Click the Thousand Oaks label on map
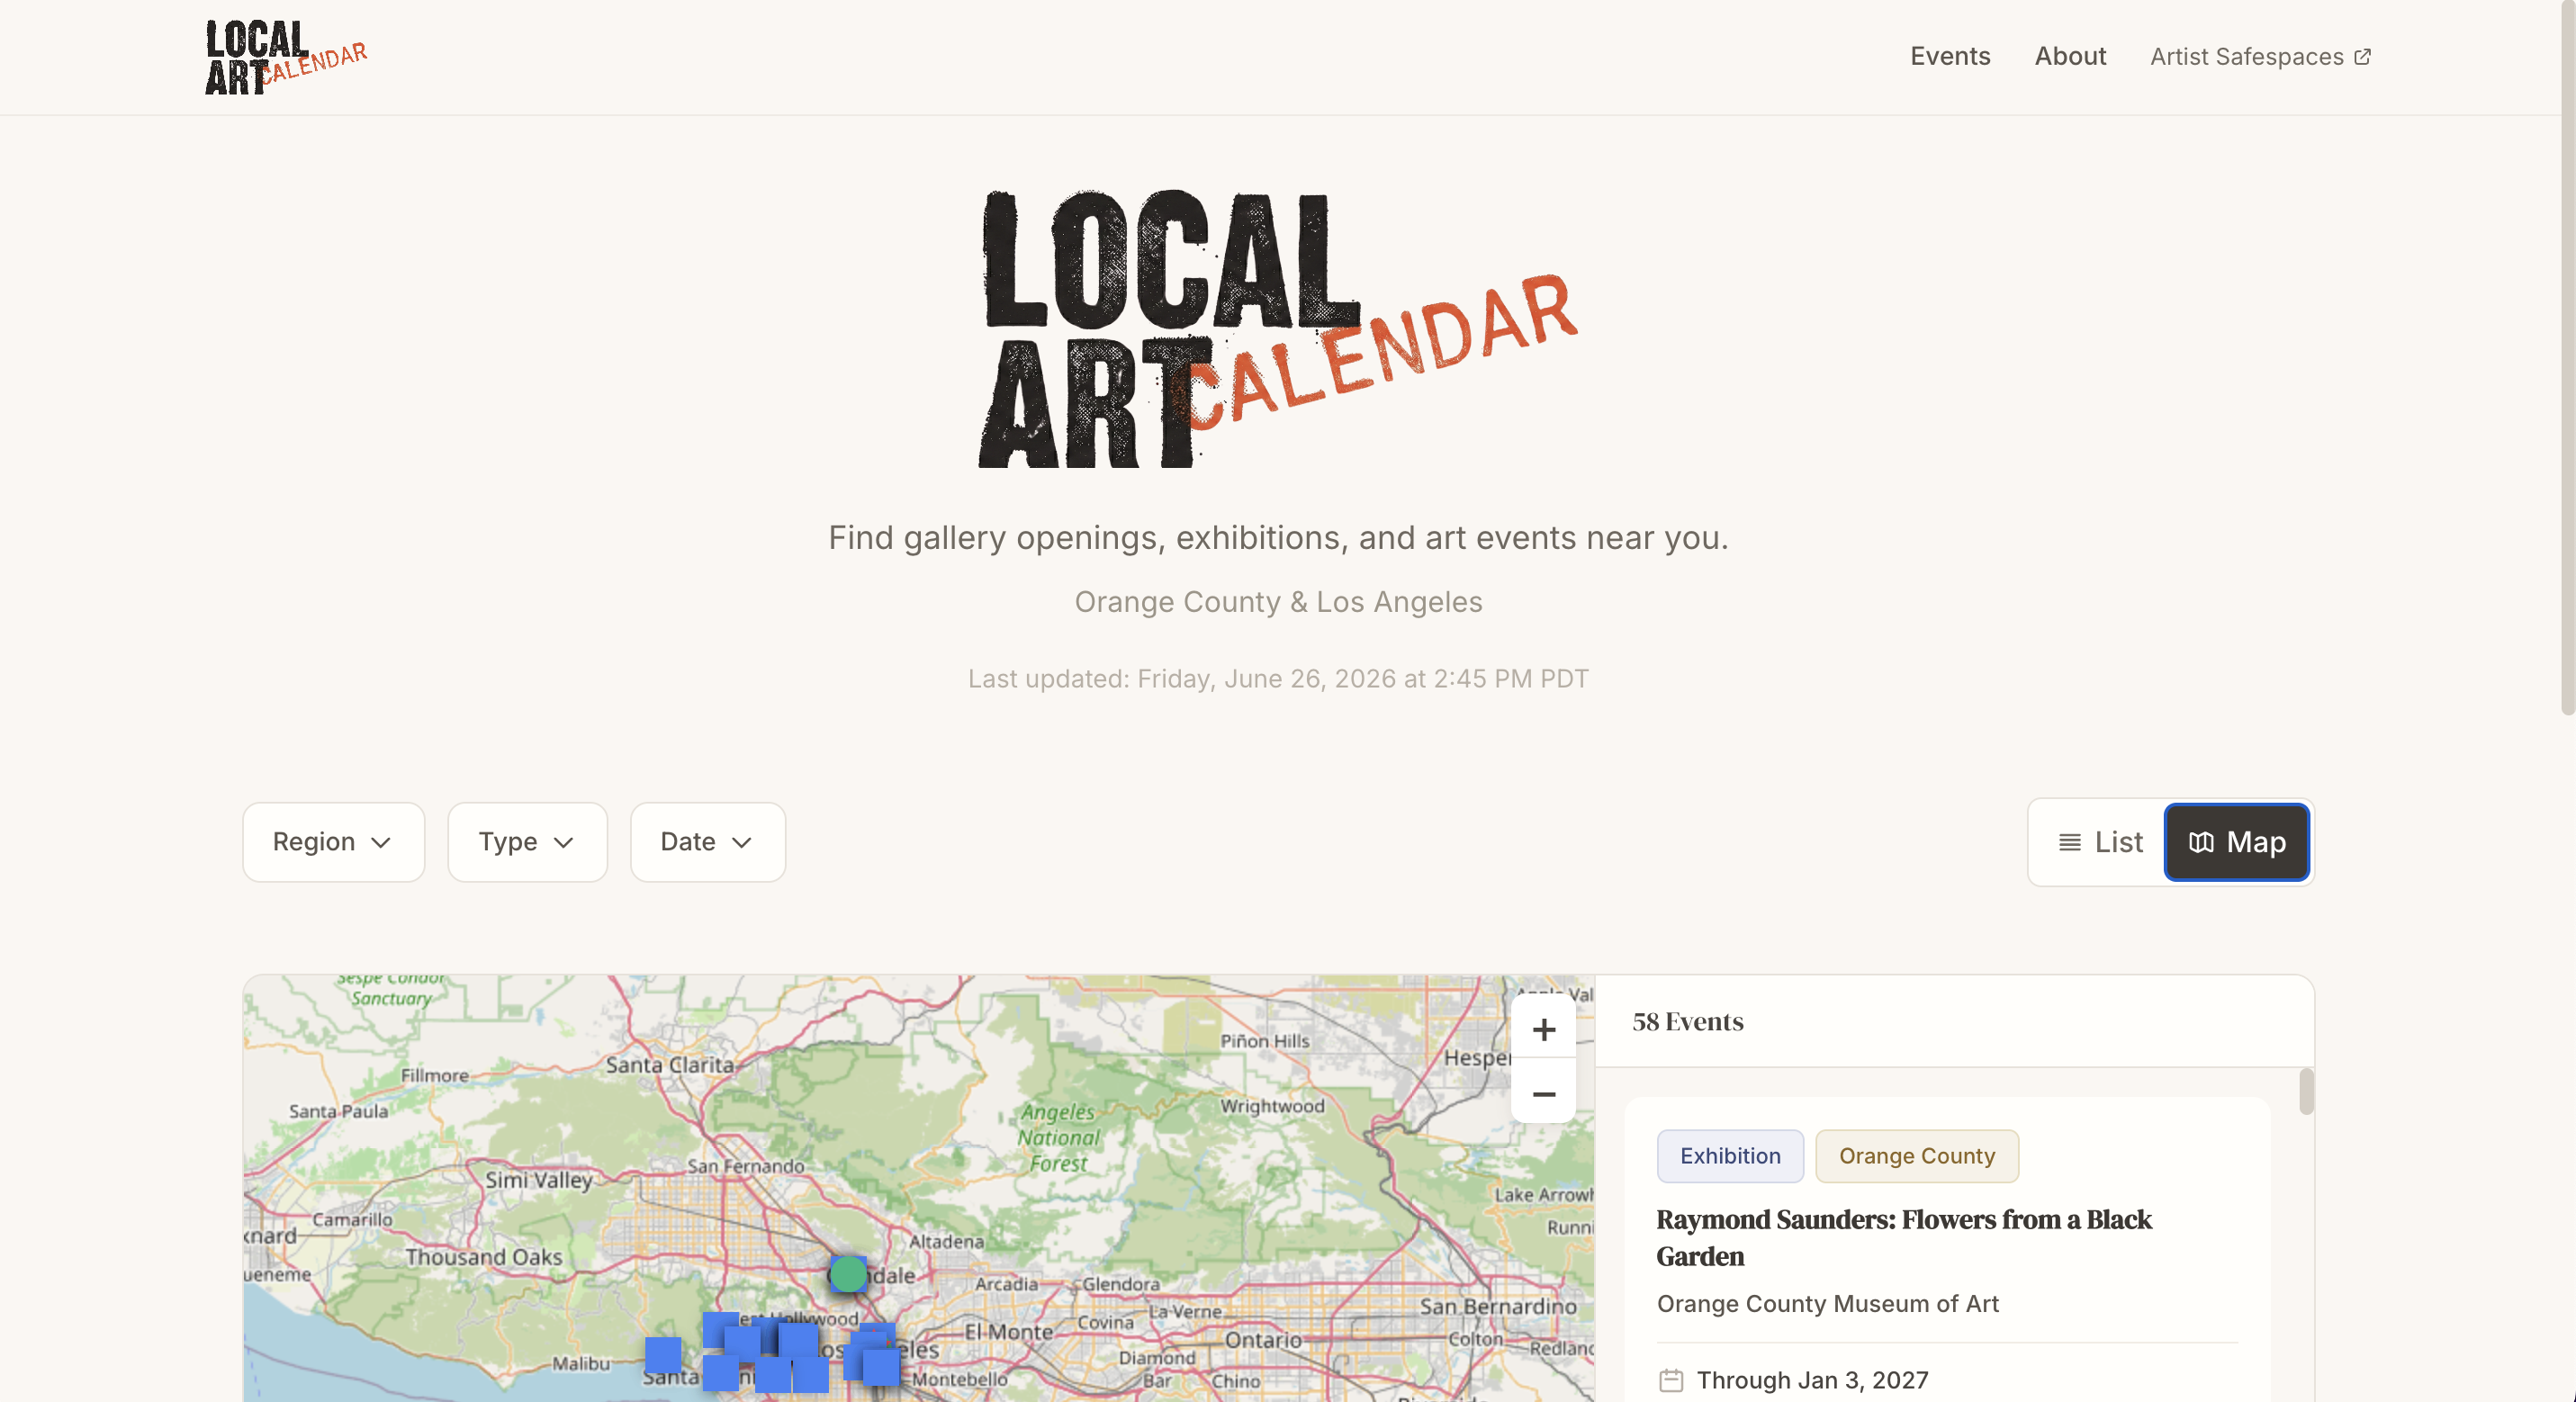 pyautogui.click(x=483, y=1256)
